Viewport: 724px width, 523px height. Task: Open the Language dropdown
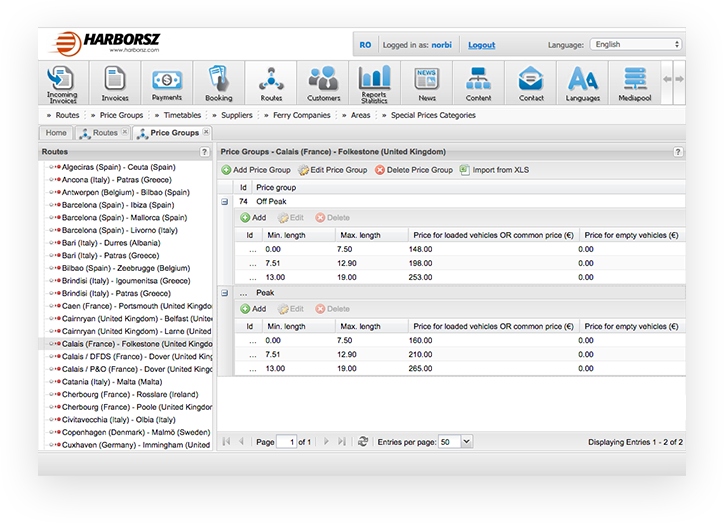click(636, 45)
